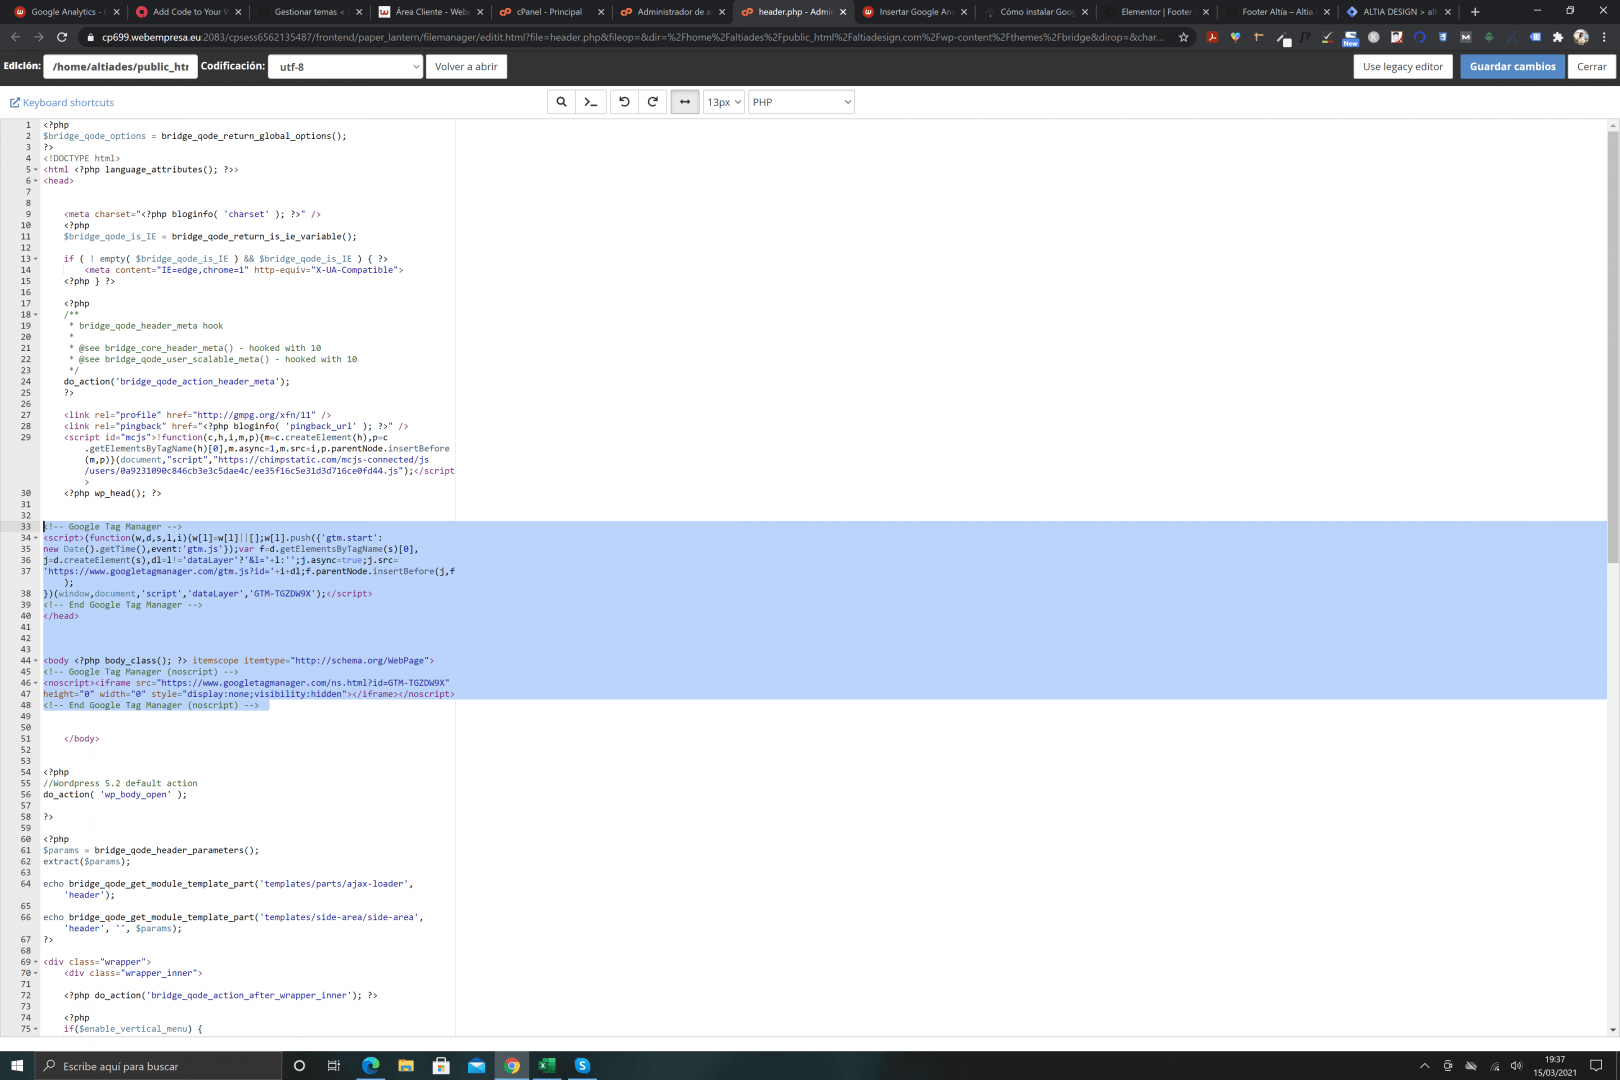Close the header.php browser tab
1620x1080 pixels.
[843, 12]
